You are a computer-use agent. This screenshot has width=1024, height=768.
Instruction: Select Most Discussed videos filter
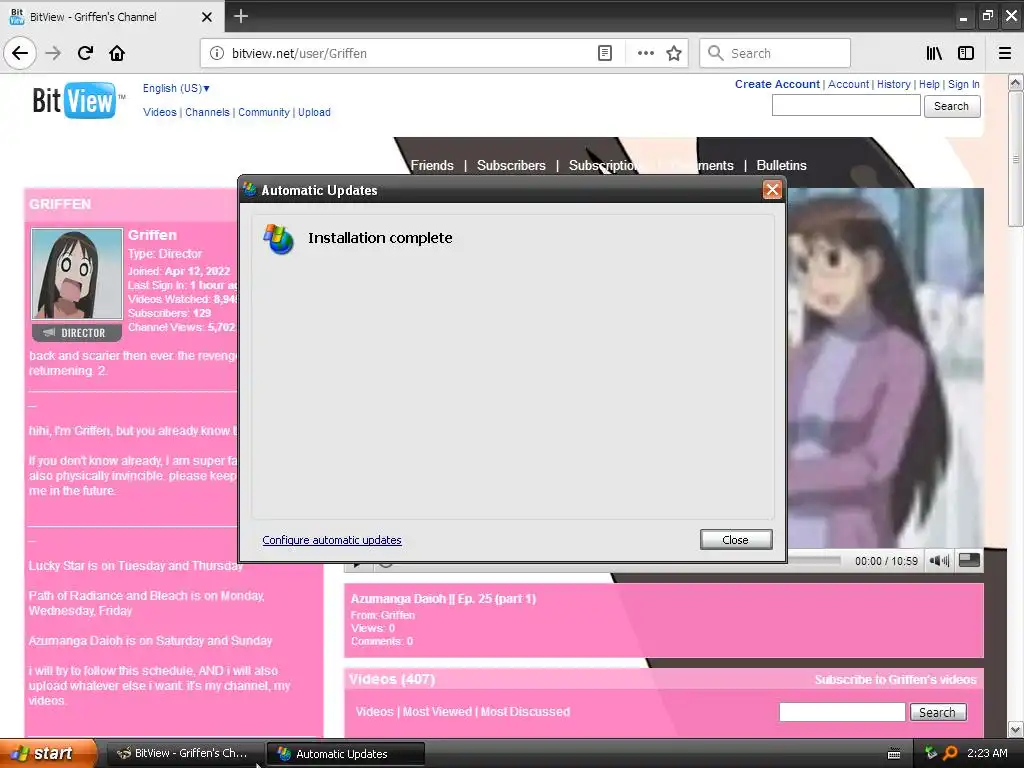[x=525, y=712]
